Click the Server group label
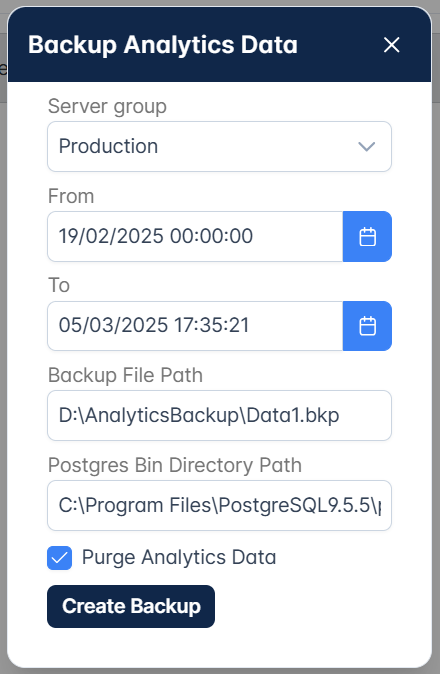The height and width of the screenshot is (674, 440). tap(107, 107)
